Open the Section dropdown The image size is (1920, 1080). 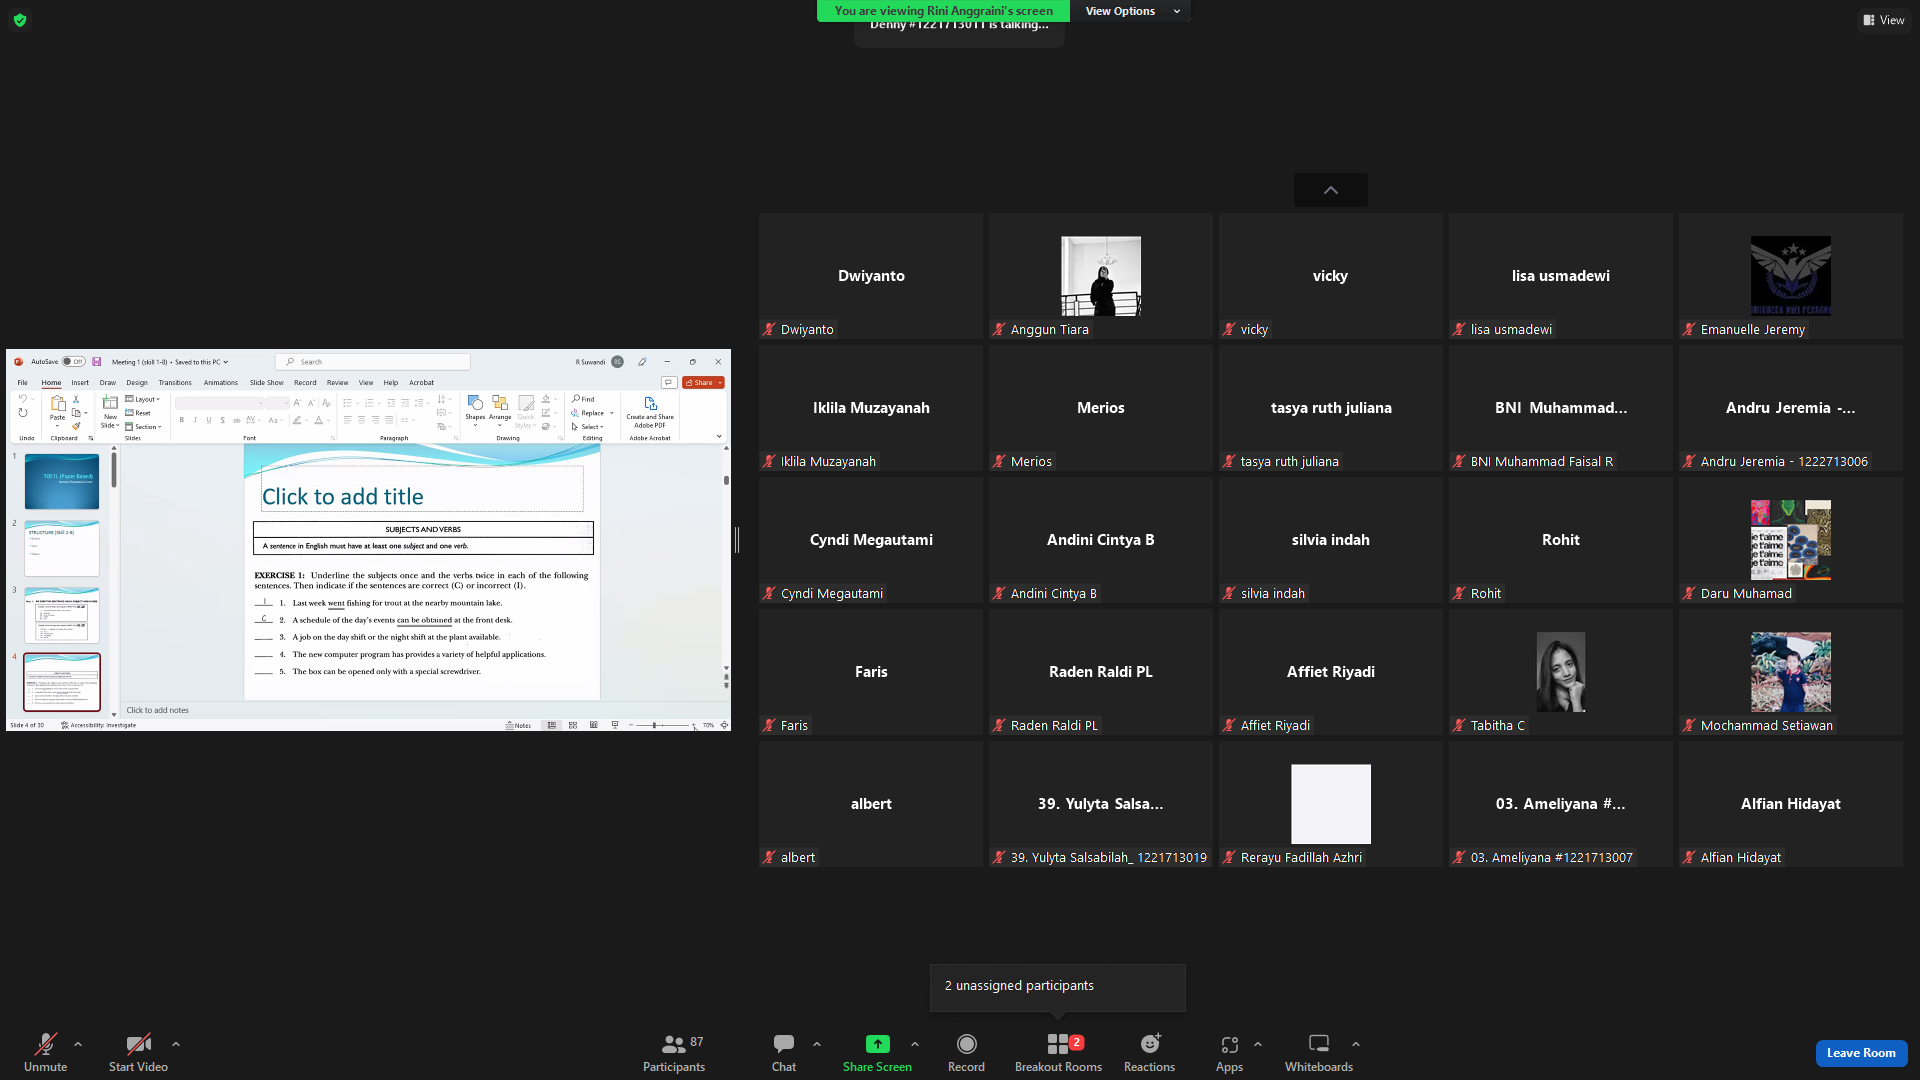click(x=143, y=427)
